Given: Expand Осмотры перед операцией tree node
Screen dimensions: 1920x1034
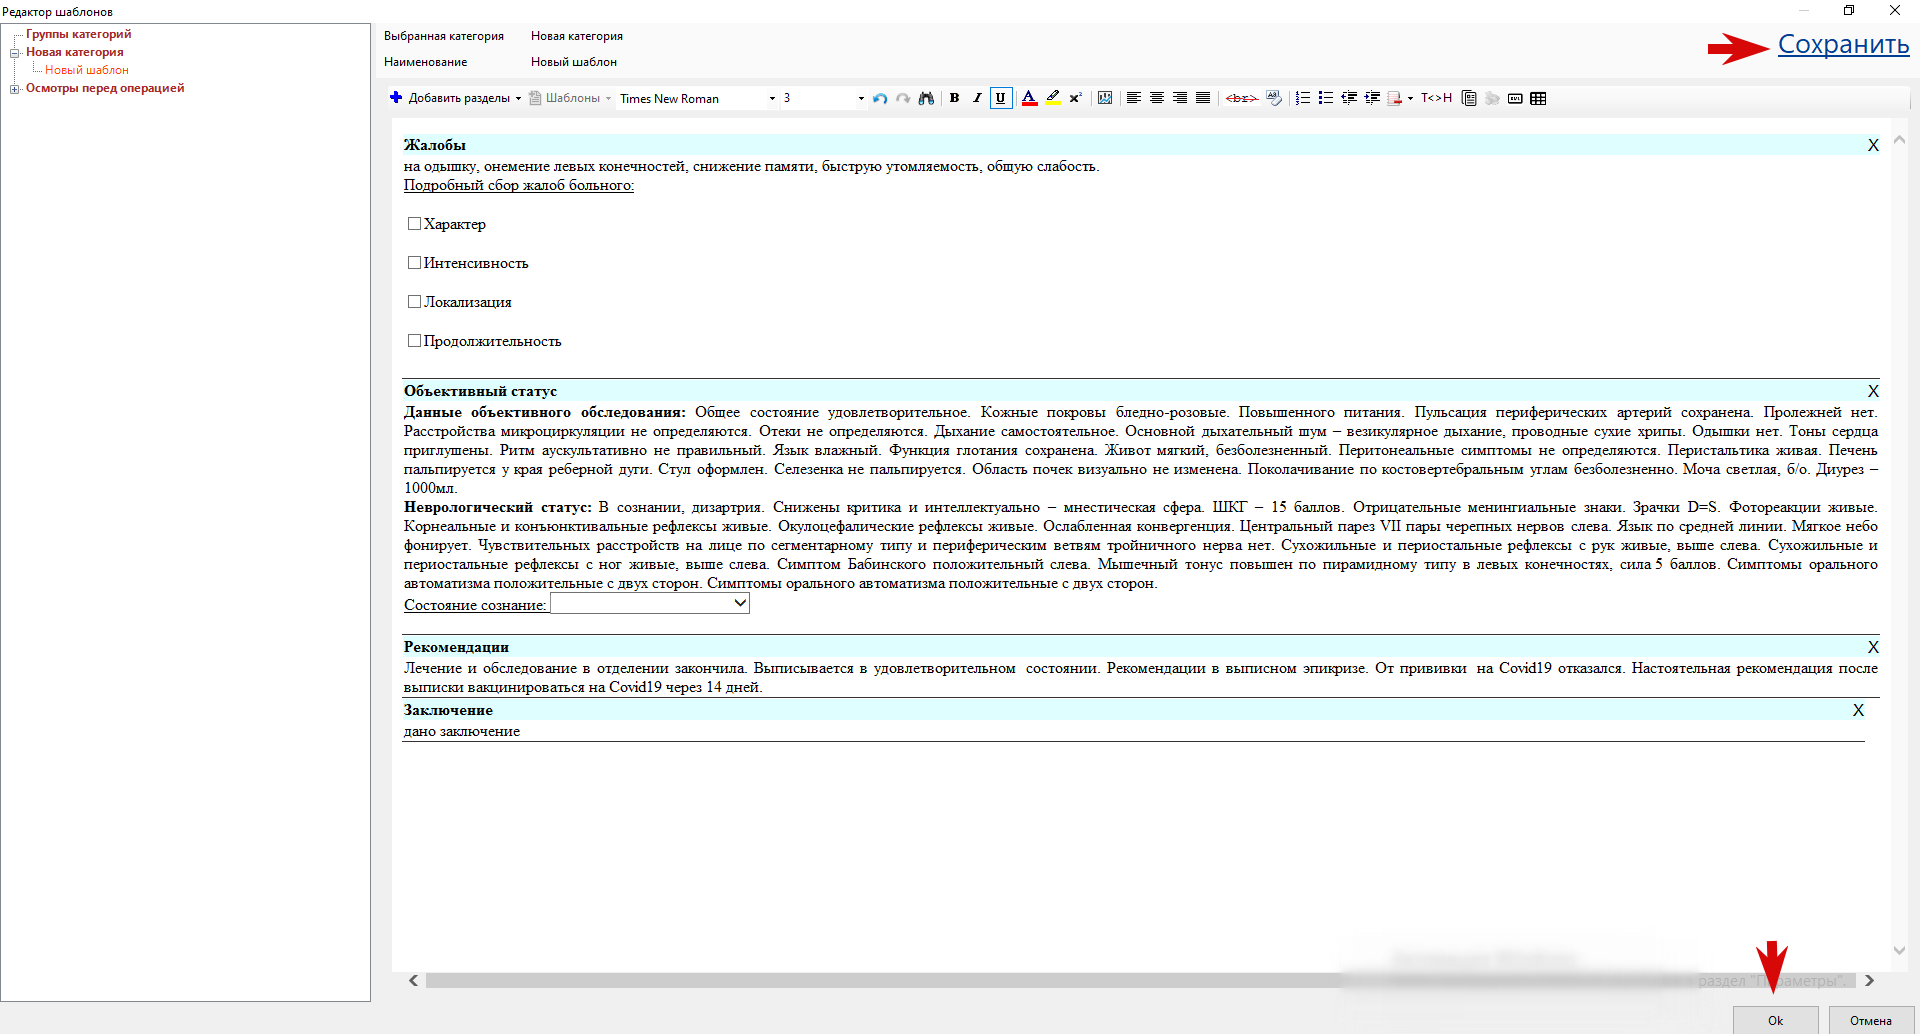Looking at the screenshot, I should [x=15, y=89].
